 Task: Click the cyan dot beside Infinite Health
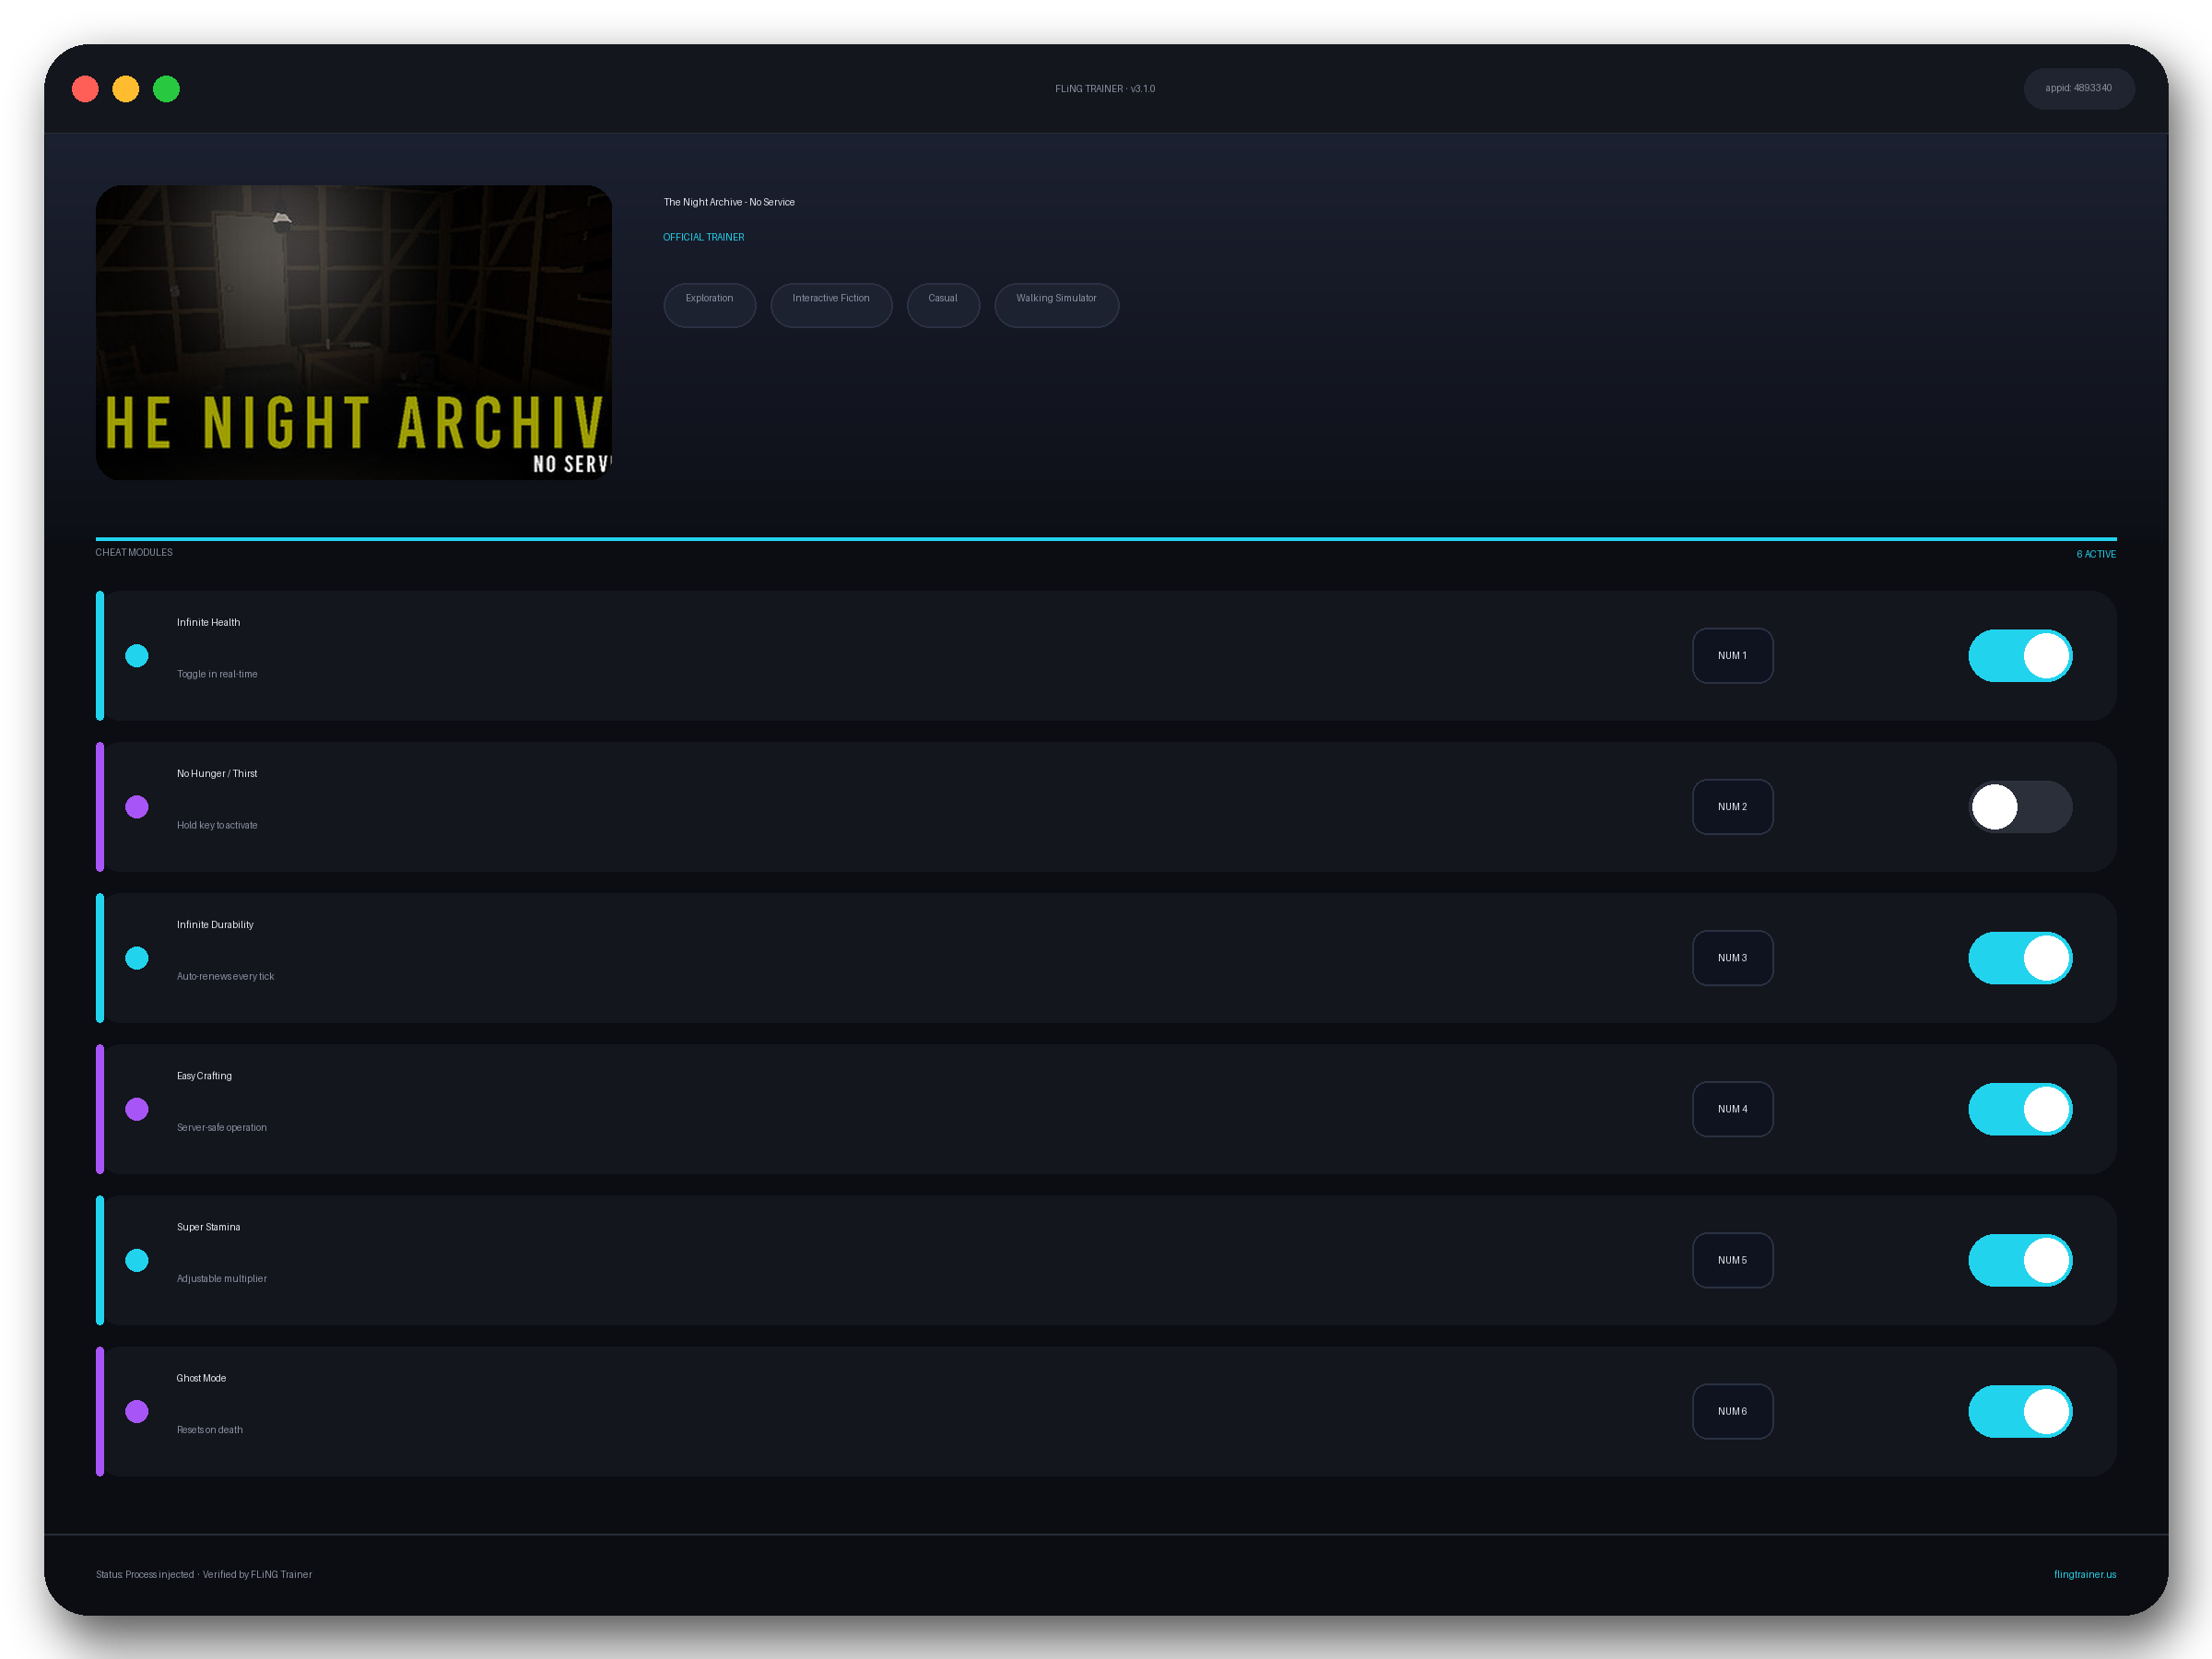click(137, 656)
